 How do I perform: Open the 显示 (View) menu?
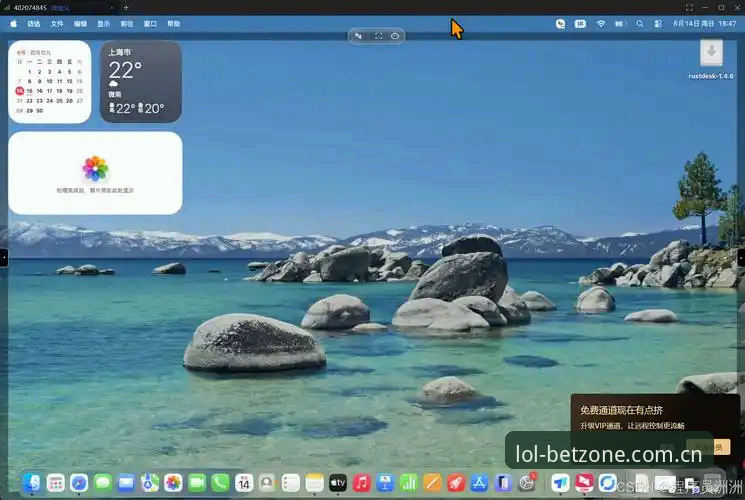(x=103, y=23)
